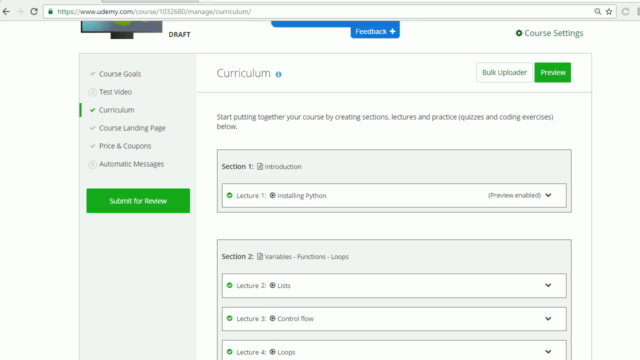The height and width of the screenshot is (360, 640).
Task: Click the green check on Lecture 2
Action: click(x=229, y=285)
